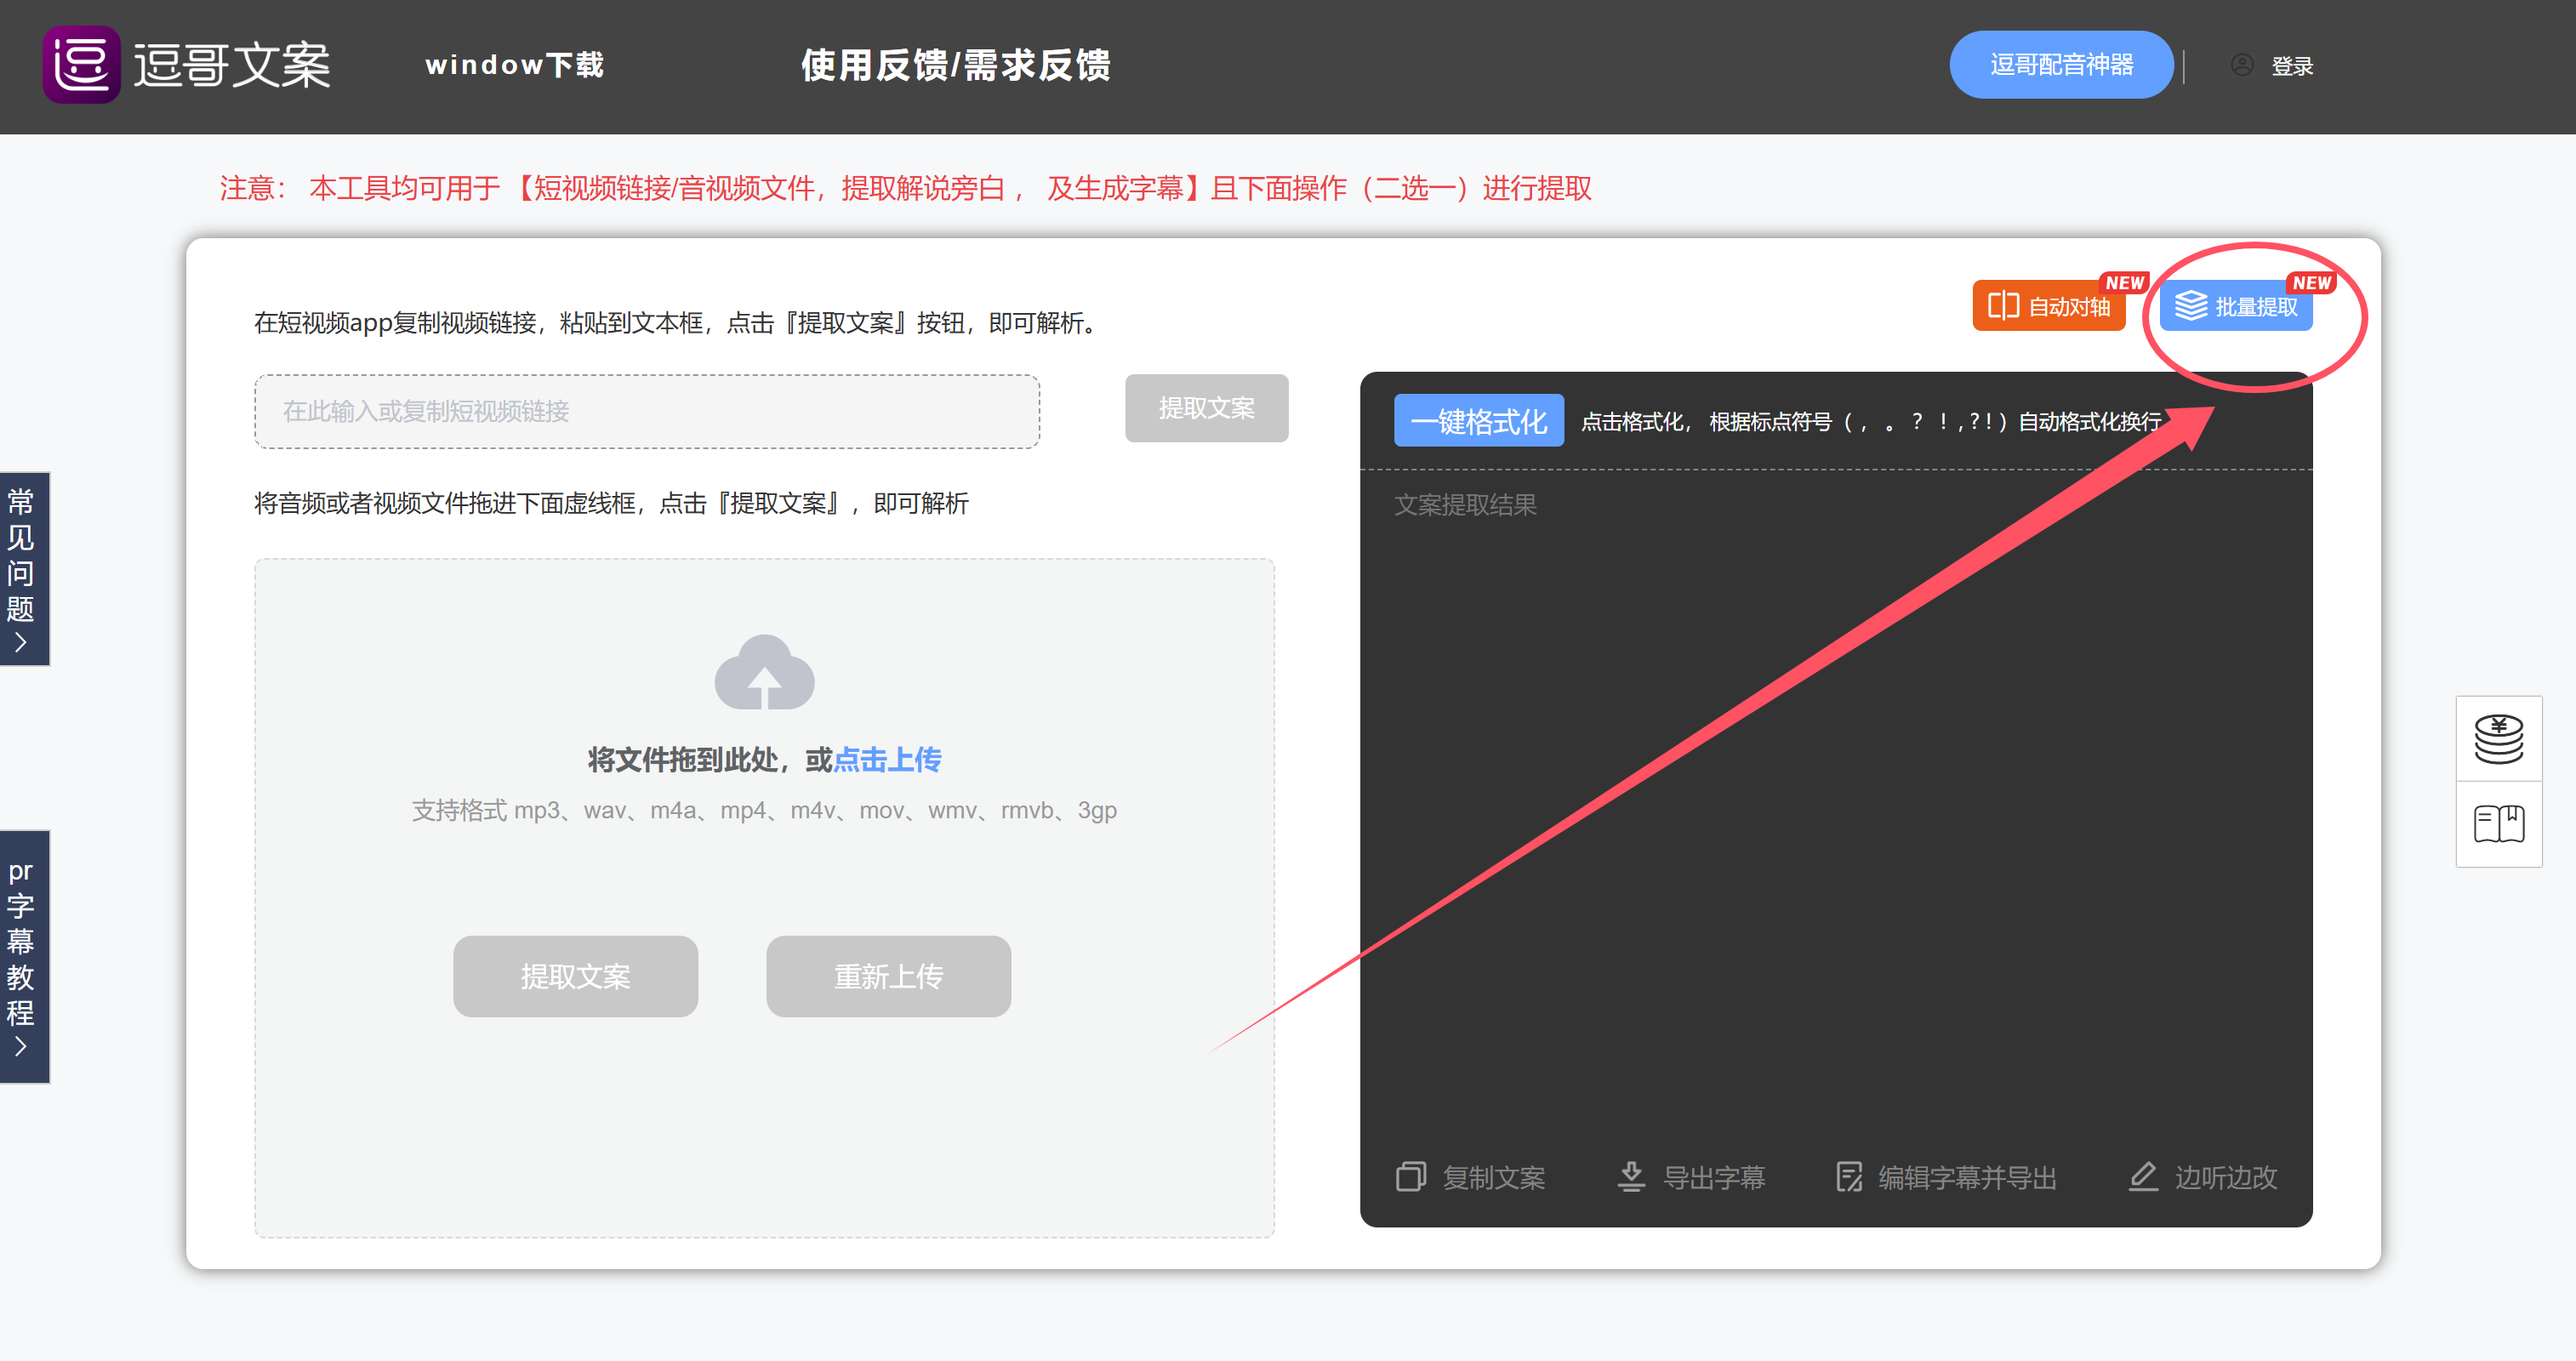Click the 编辑字幕并导出 label

coord(1967,1178)
